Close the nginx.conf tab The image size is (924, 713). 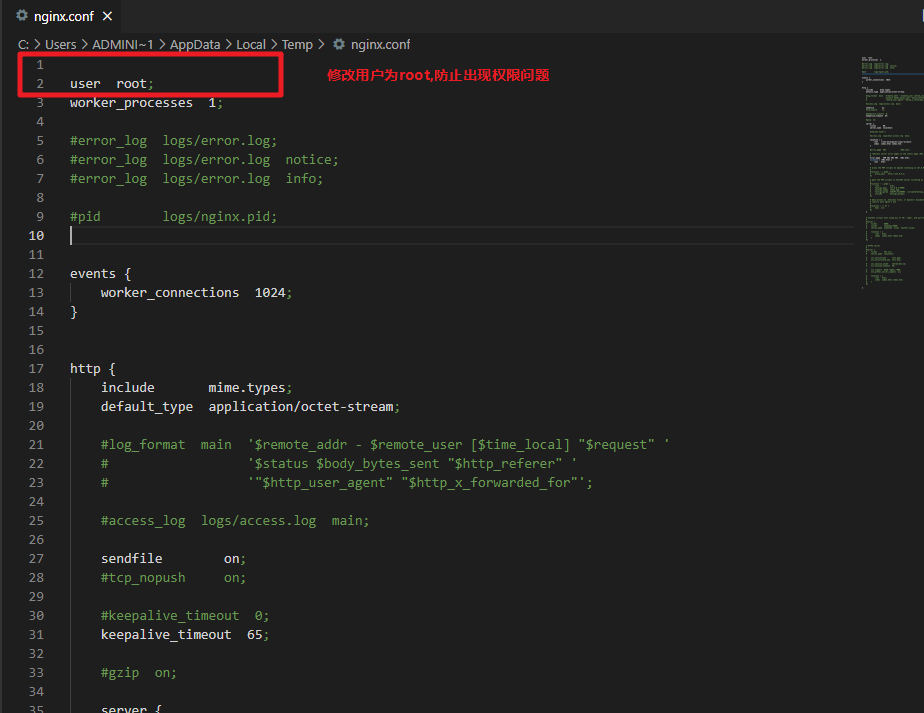point(107,16)
